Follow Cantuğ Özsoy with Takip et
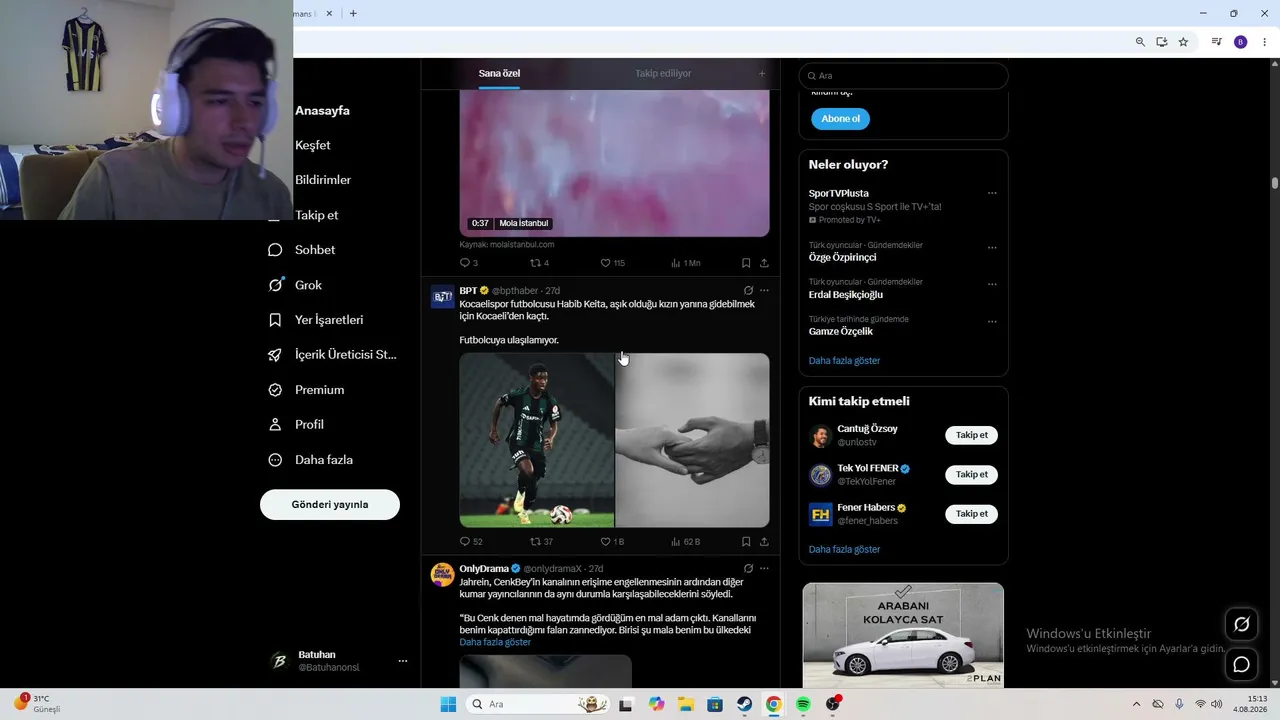 pos(971,435)
